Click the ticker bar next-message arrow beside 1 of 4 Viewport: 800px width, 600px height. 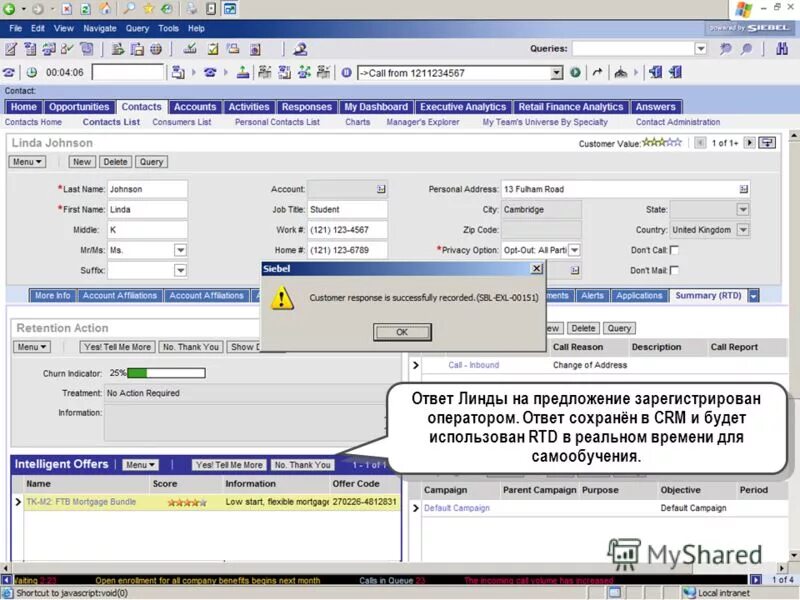(x=756, y=580)
